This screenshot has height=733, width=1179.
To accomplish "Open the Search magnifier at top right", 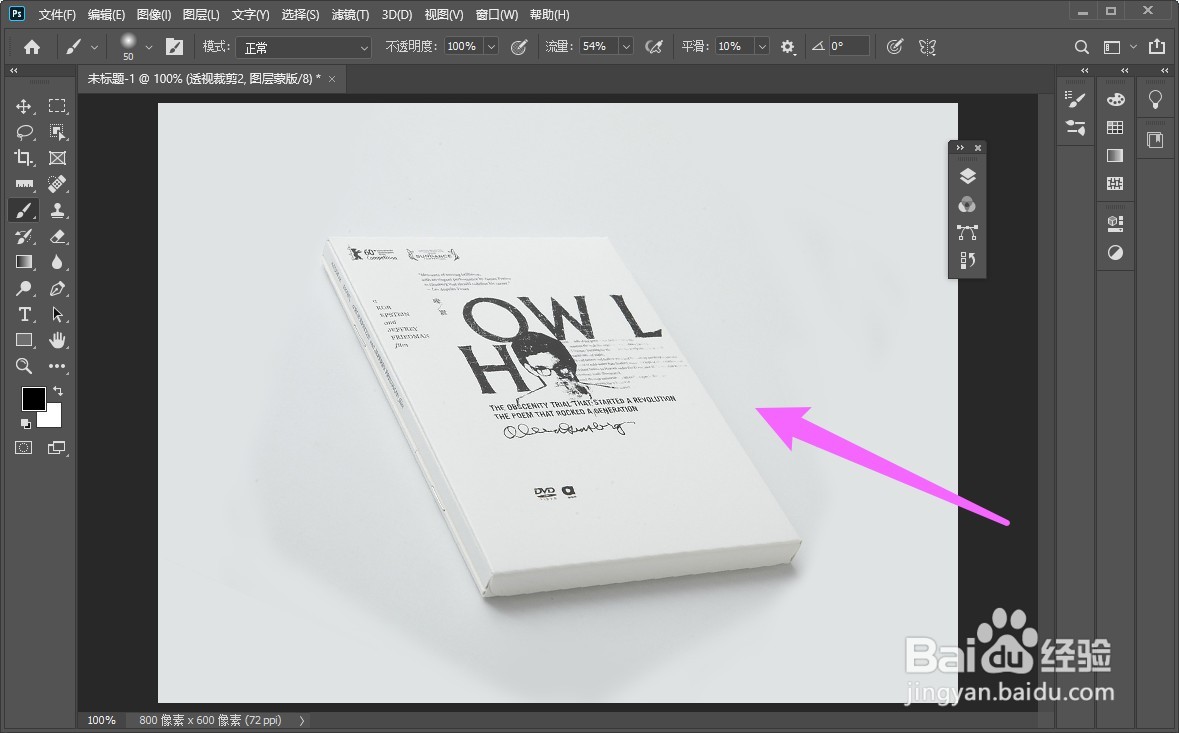I will tap(1081, 47).
